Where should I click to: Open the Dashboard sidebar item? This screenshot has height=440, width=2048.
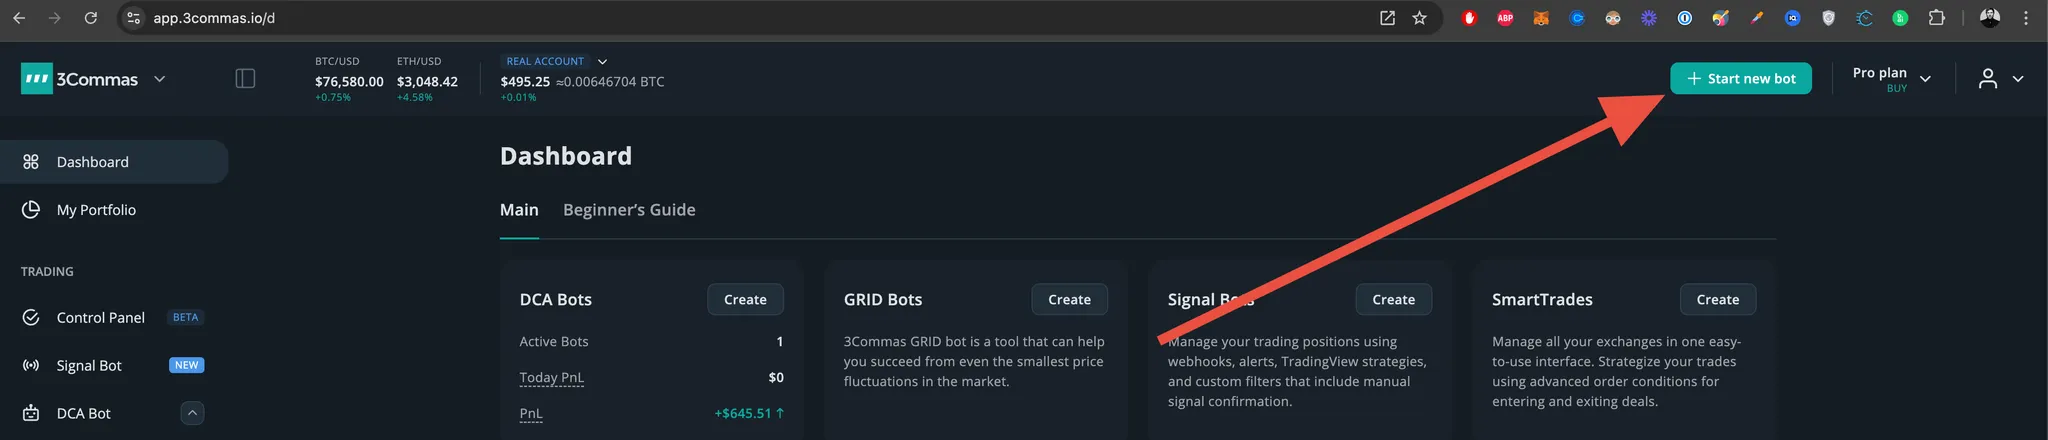92,162
